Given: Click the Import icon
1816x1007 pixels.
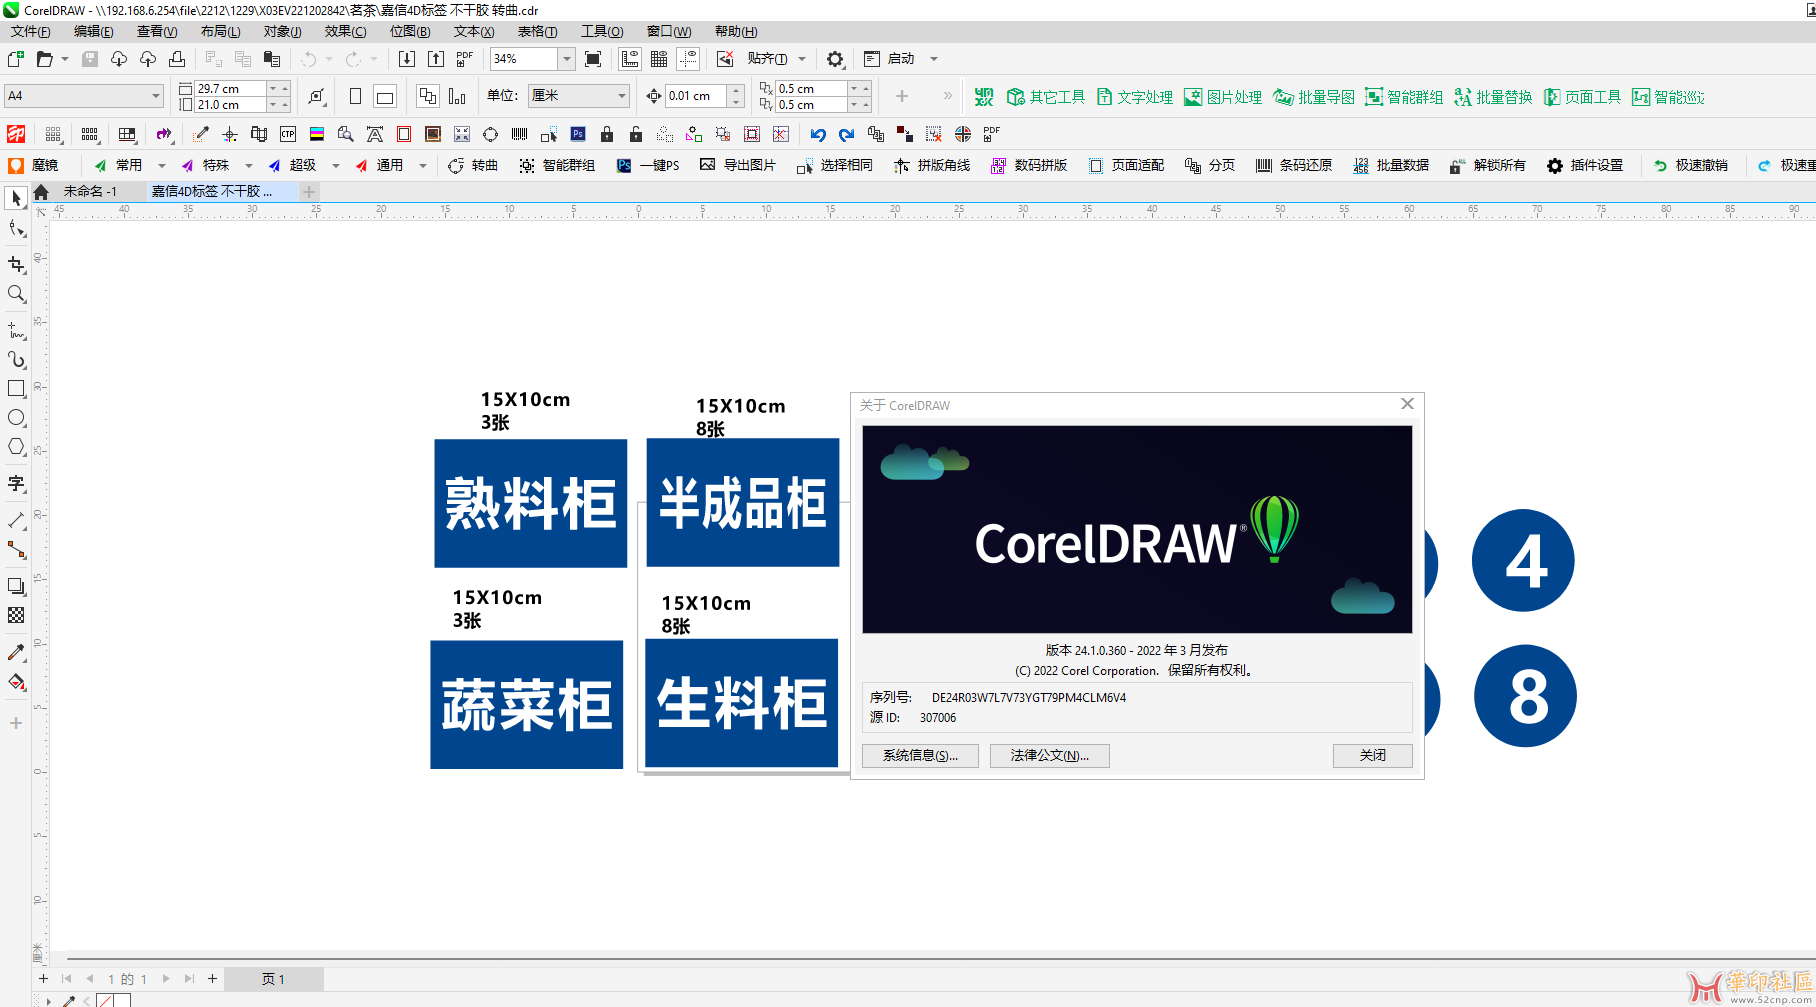Looking at the screenshot, I should pyautogui.click(x=407, y=59).
